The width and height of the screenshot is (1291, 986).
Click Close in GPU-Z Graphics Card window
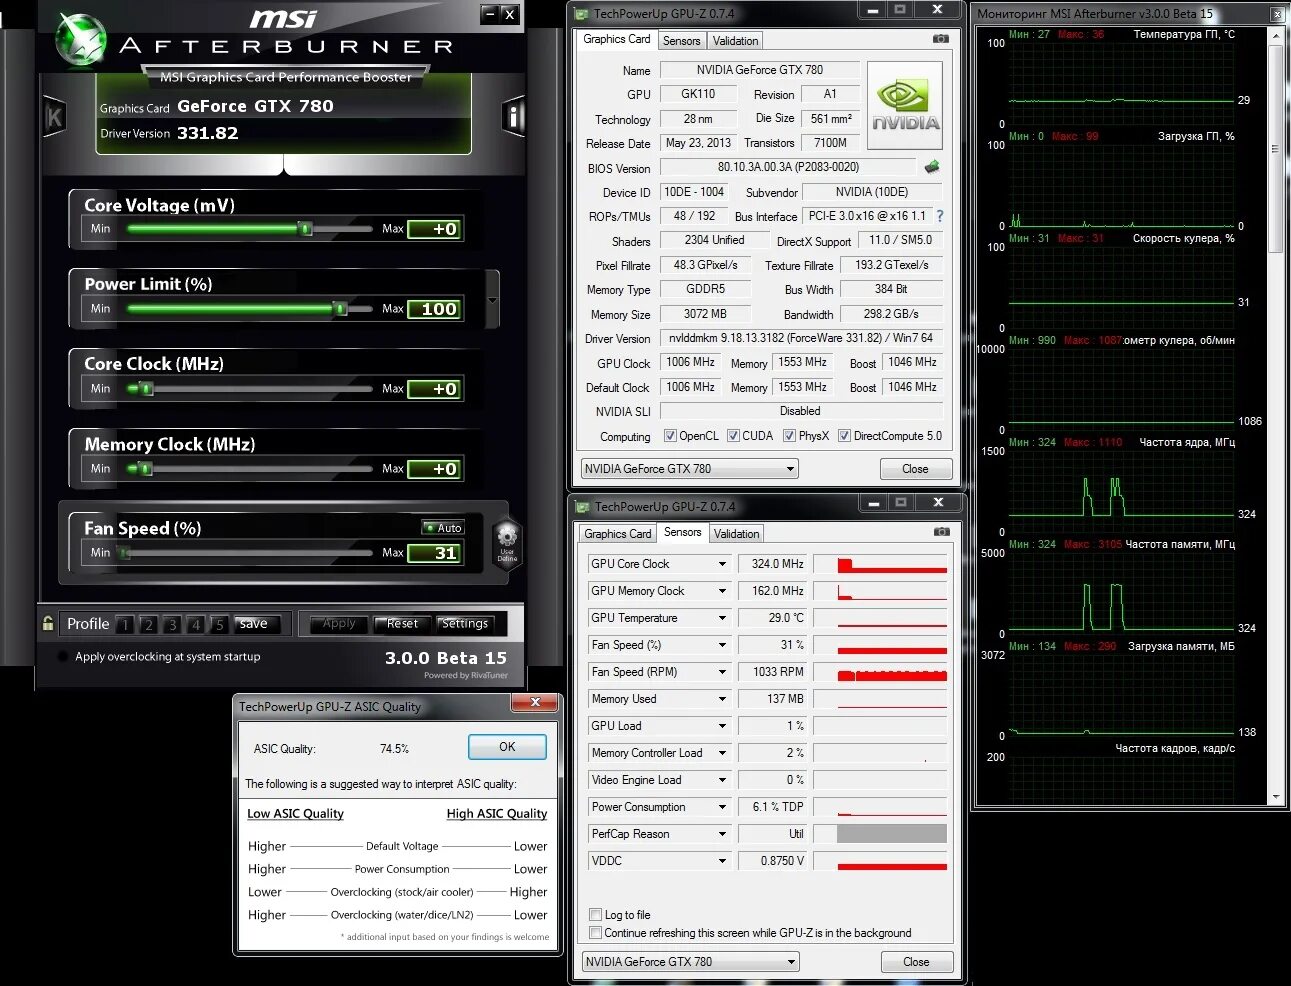click(915, 469)
